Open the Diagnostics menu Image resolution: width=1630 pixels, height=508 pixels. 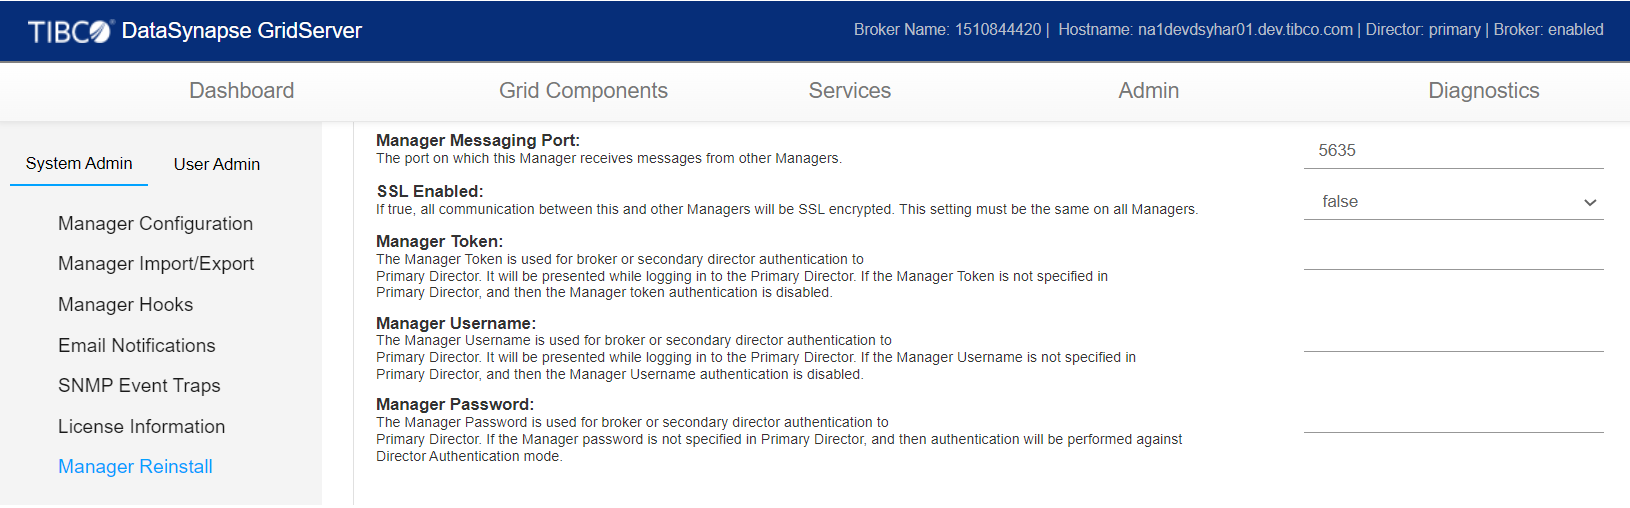pyautogui.click(x=1483, y=91)
